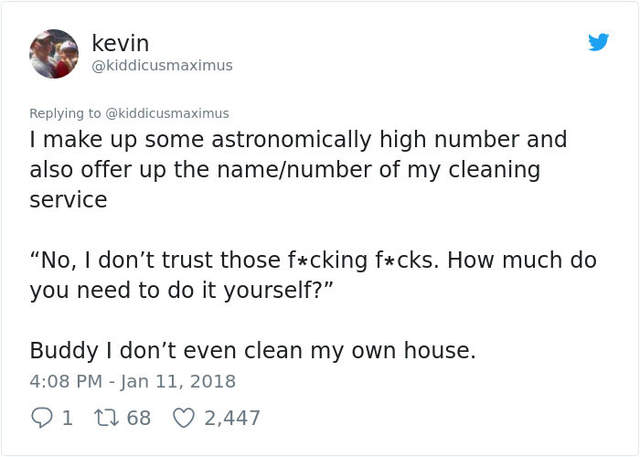640x457 pixels.
Task: Click the quoted line starting "No, I don't trust"
Action: [312, 260]
